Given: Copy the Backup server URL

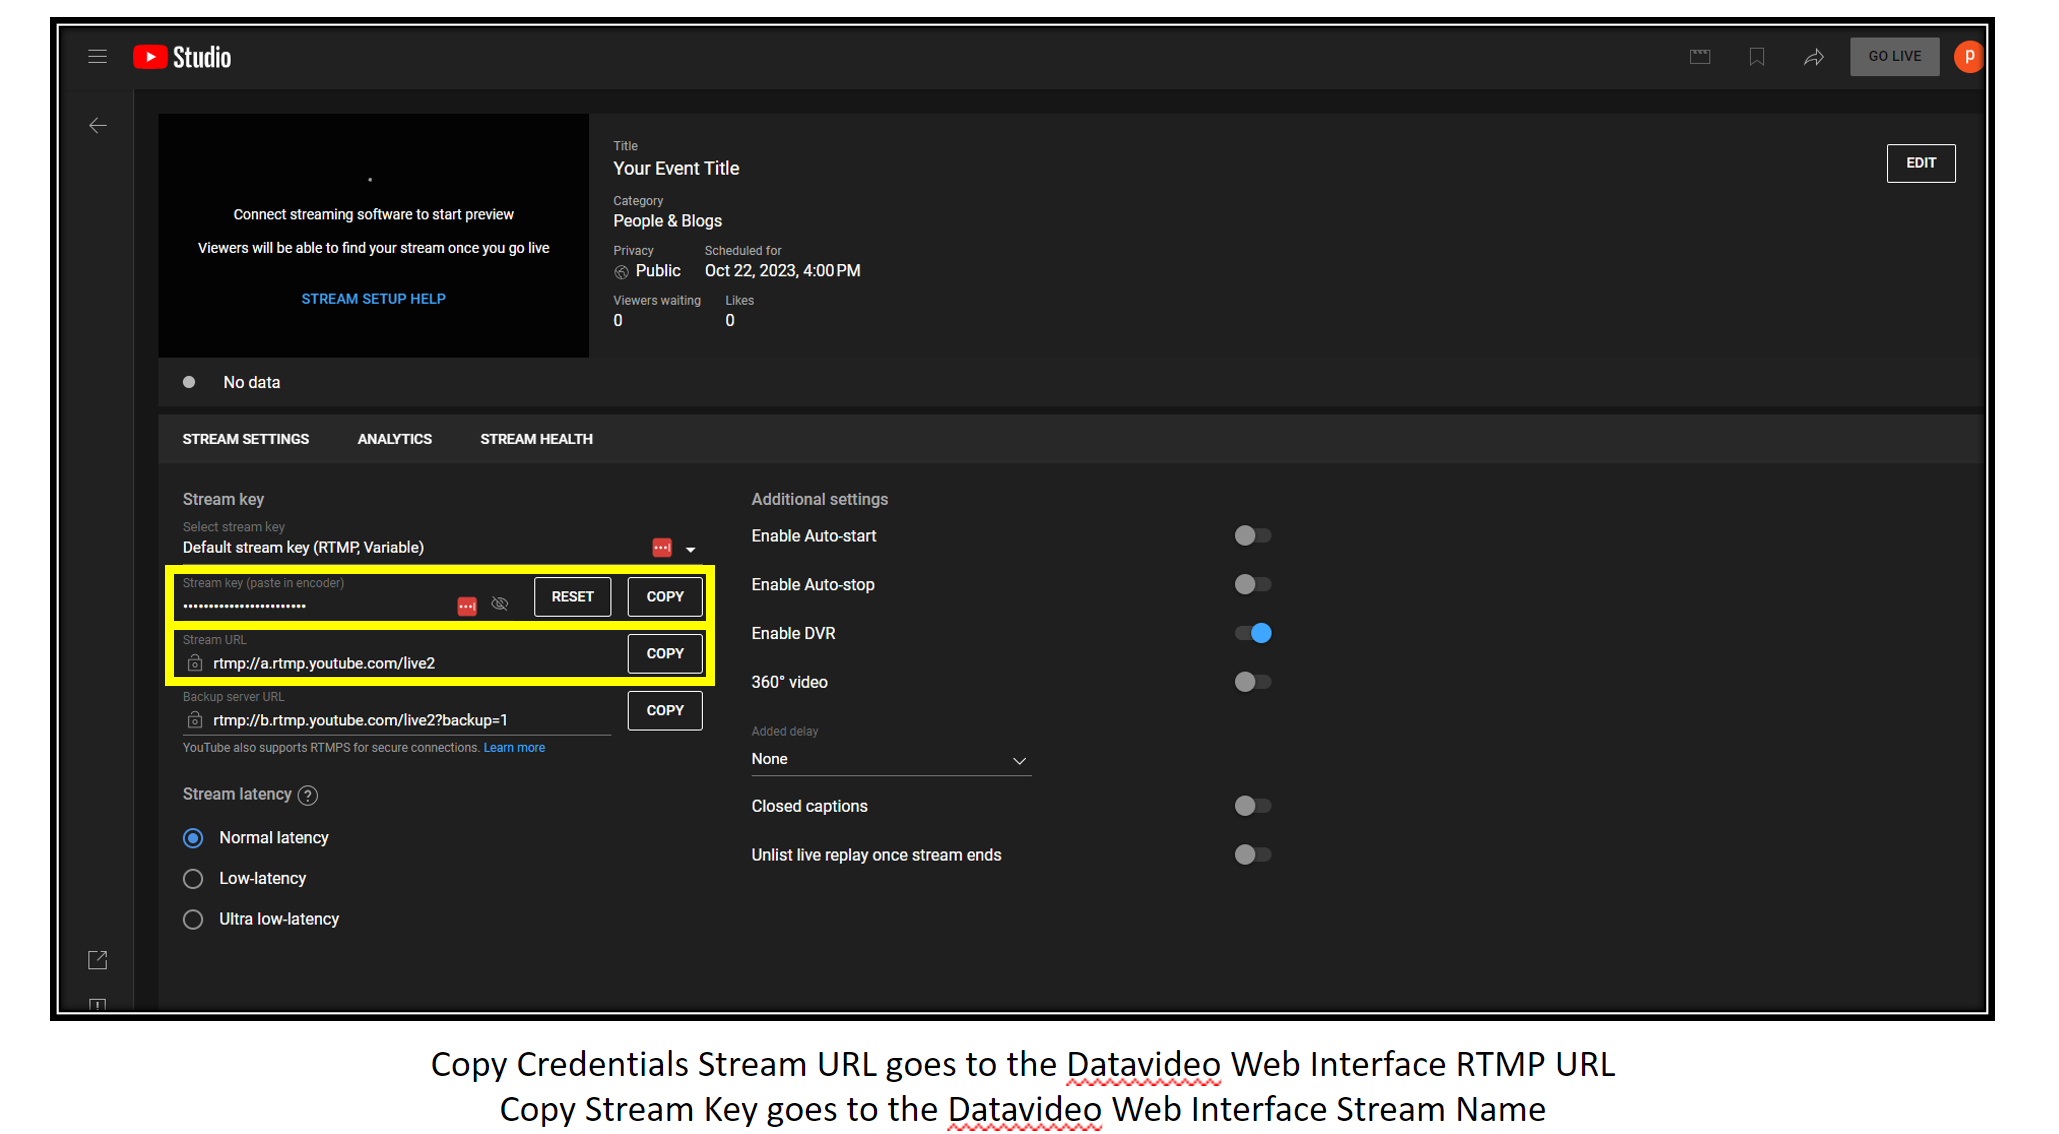Looking at the screenshot, I should point(665,711).
